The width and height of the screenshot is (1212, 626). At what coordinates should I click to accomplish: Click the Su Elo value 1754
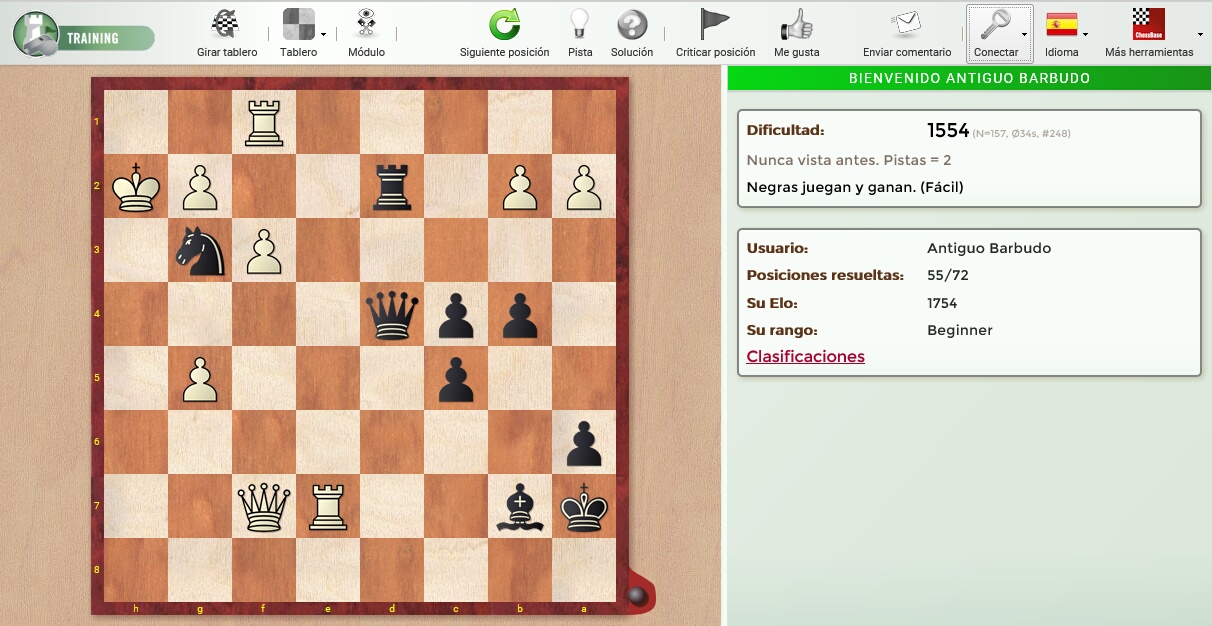pos(942,303)
